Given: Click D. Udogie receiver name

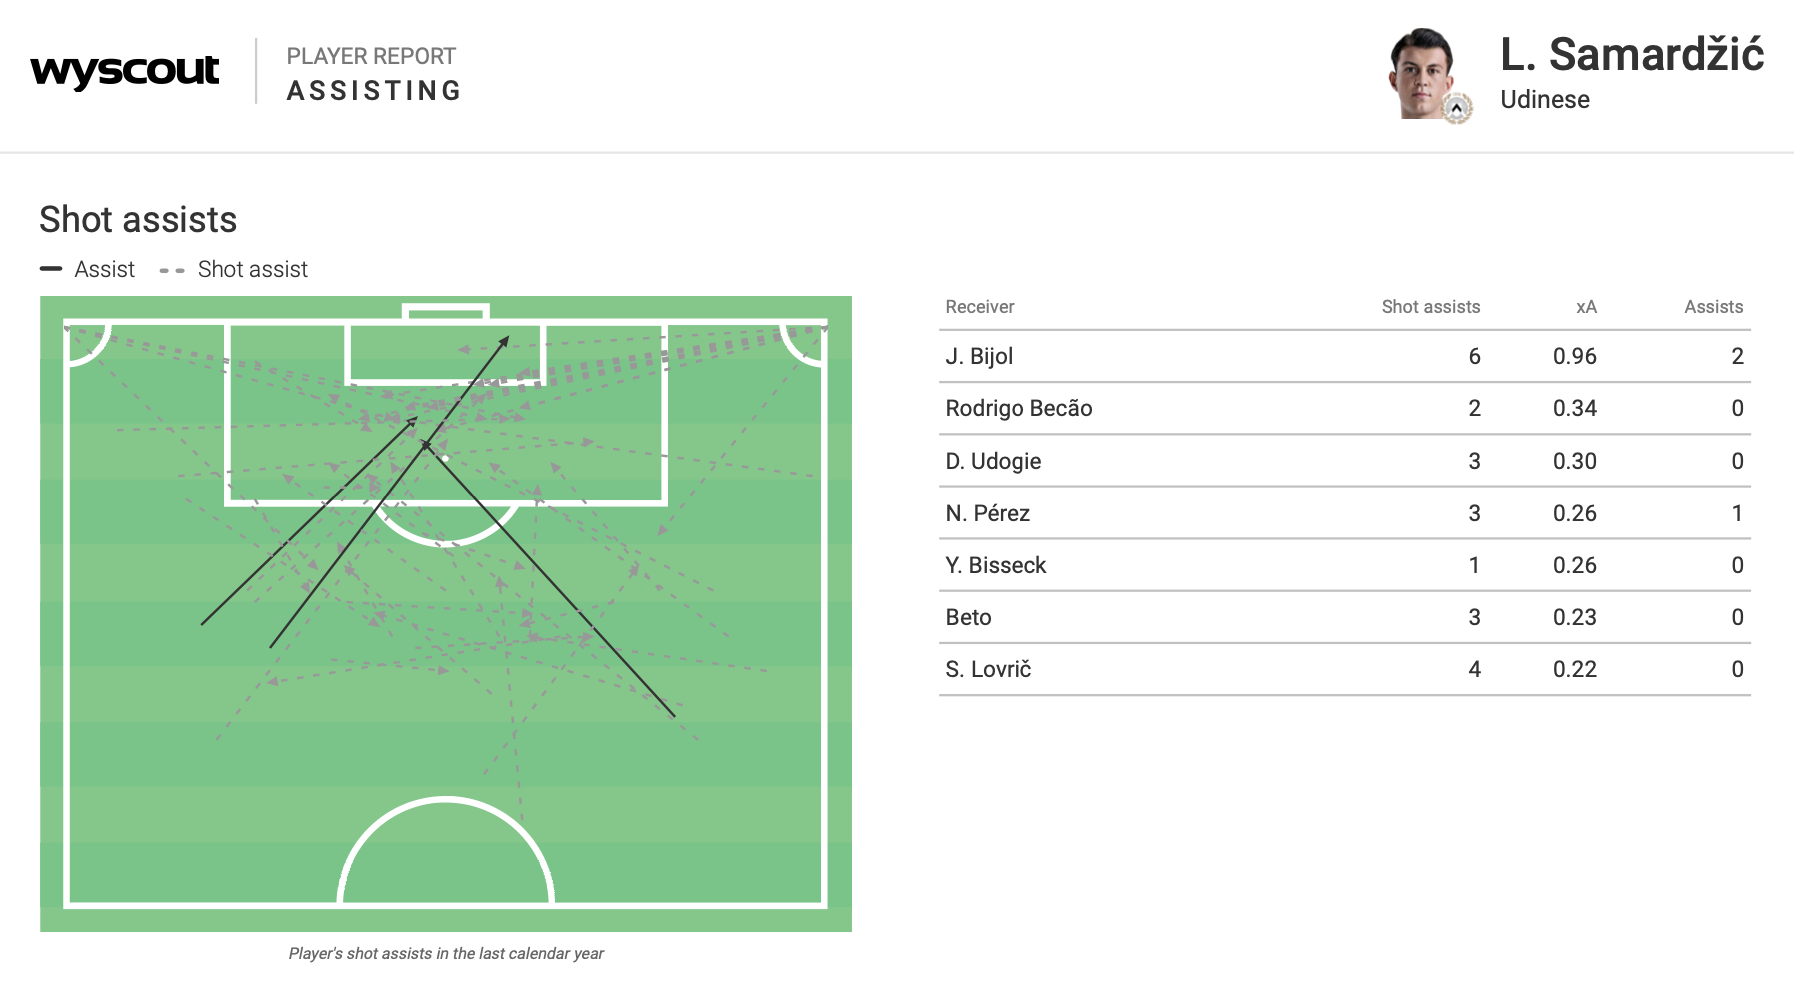Looking at the screenshot, I should [x=993, y=461].
